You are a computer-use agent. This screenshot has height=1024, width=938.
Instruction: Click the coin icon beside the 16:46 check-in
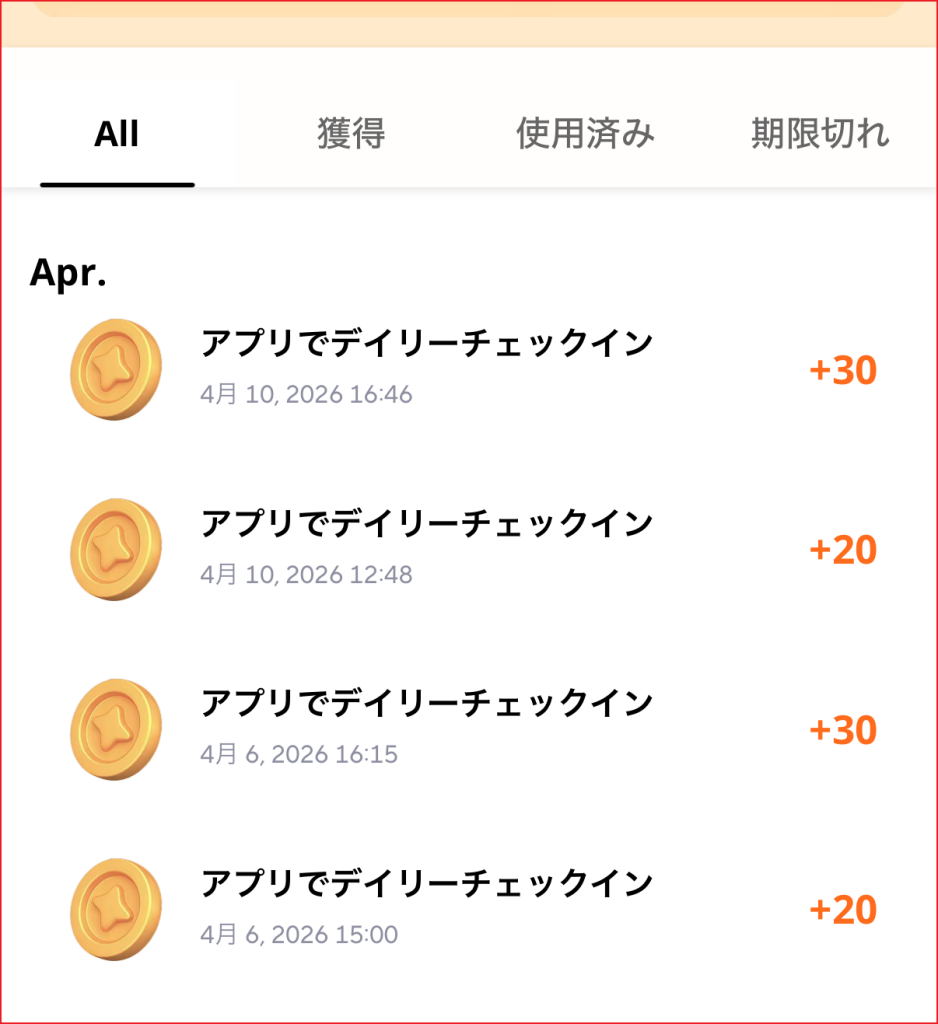116,370
